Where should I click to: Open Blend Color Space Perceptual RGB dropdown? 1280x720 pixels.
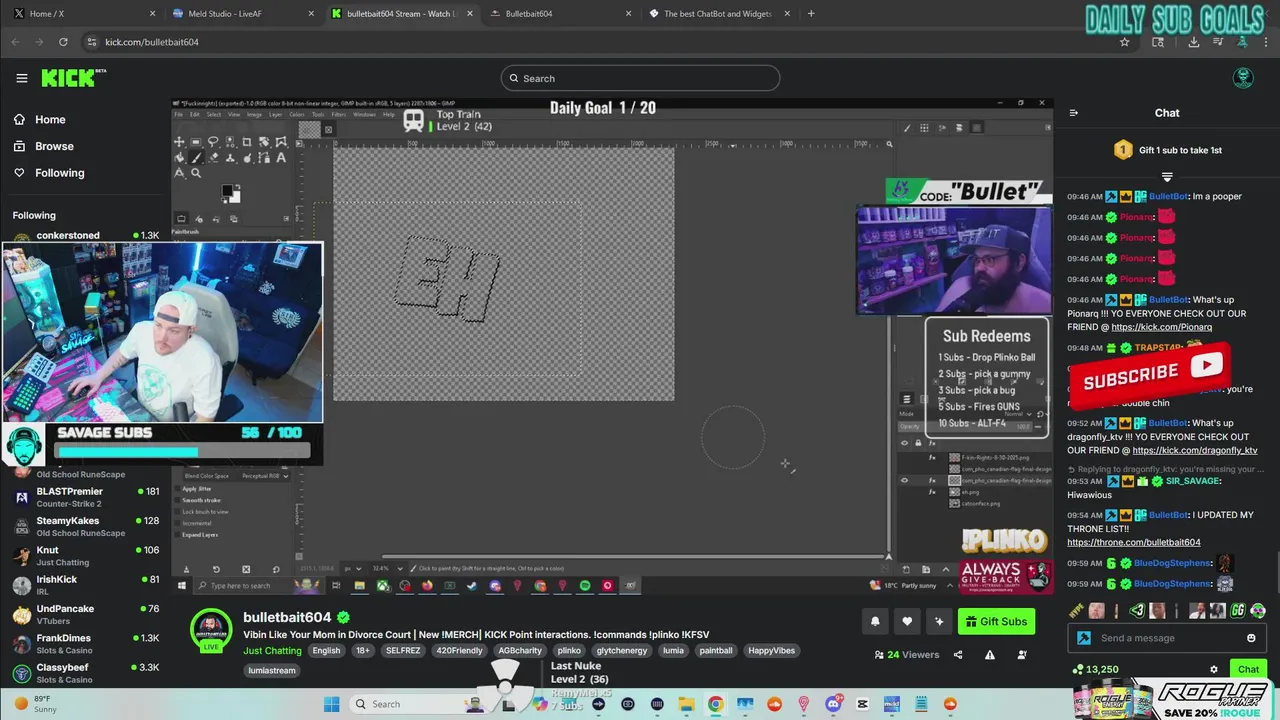236,476
